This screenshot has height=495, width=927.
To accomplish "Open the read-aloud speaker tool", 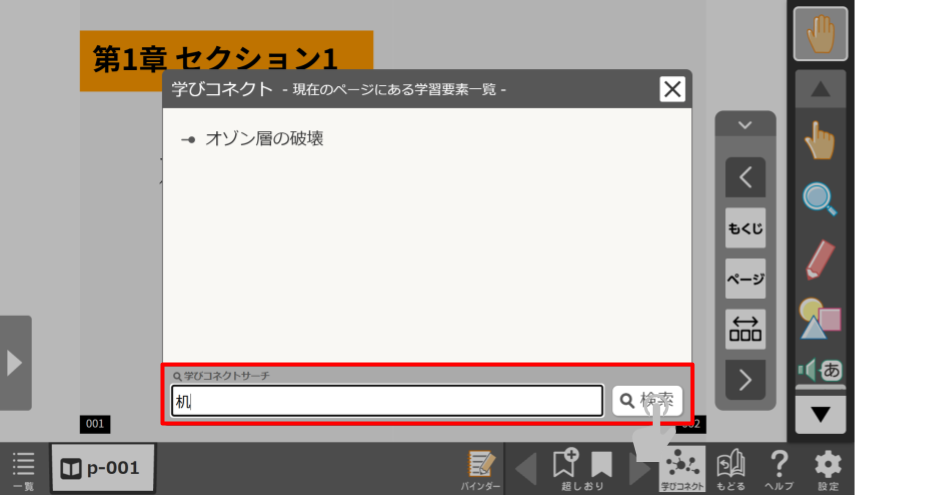I will (x=820, y=369).
